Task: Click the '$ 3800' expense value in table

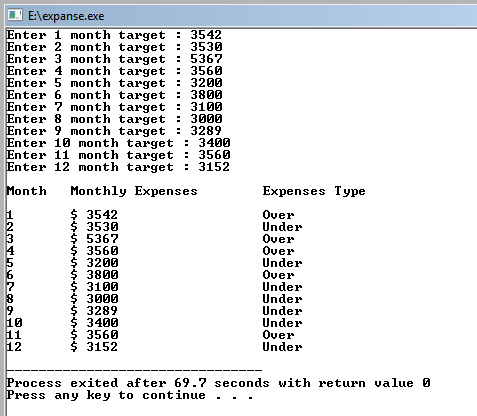Action: pyautogui.click(x=94, y=275)
